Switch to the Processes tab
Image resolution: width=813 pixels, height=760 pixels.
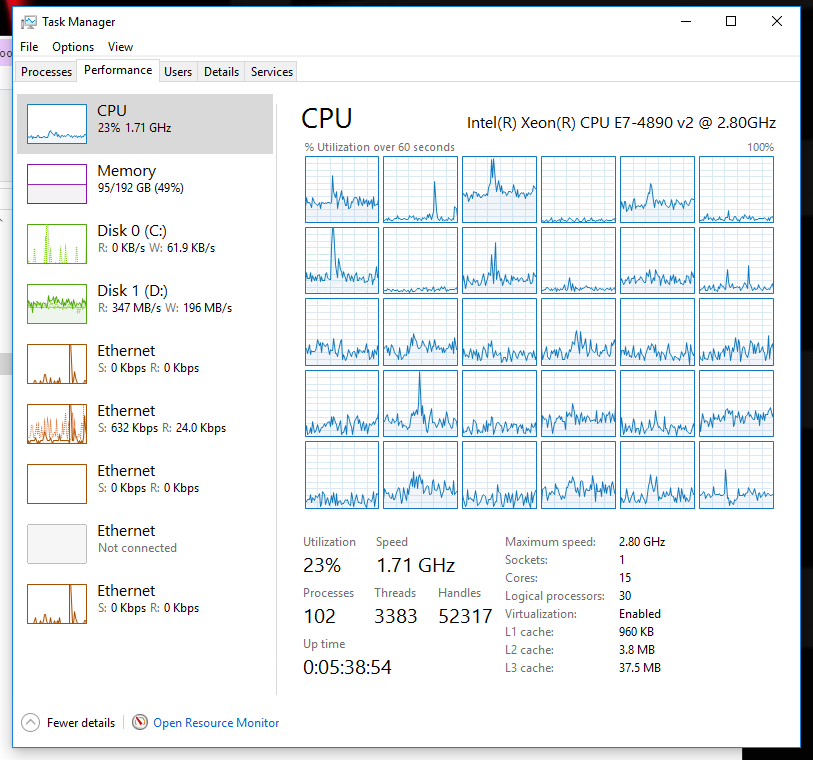(45, 71)
